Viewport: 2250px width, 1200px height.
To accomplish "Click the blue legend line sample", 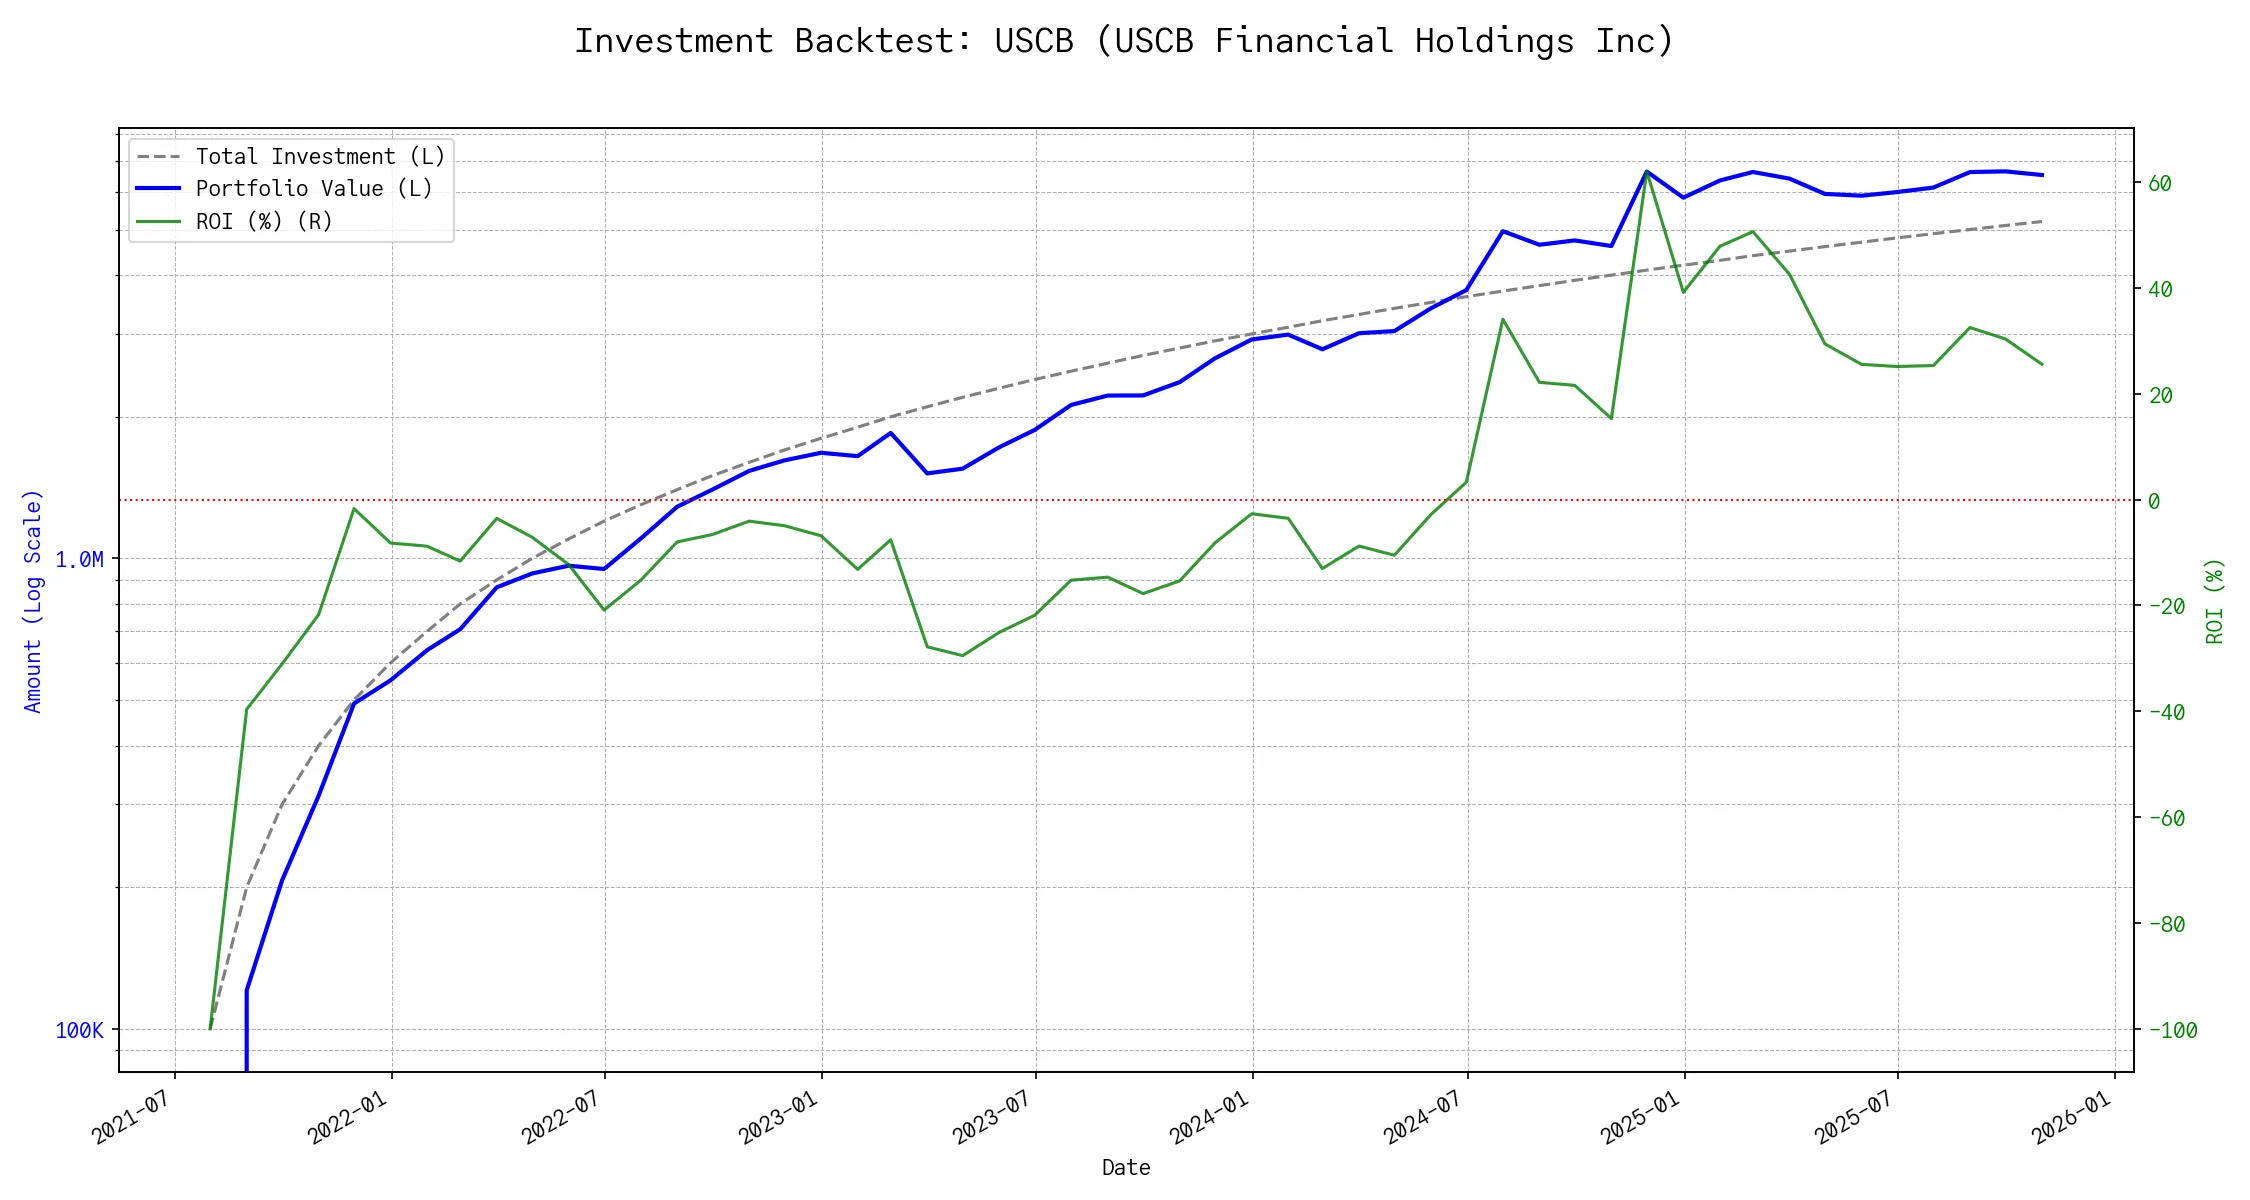I will (x=159, y=189).
